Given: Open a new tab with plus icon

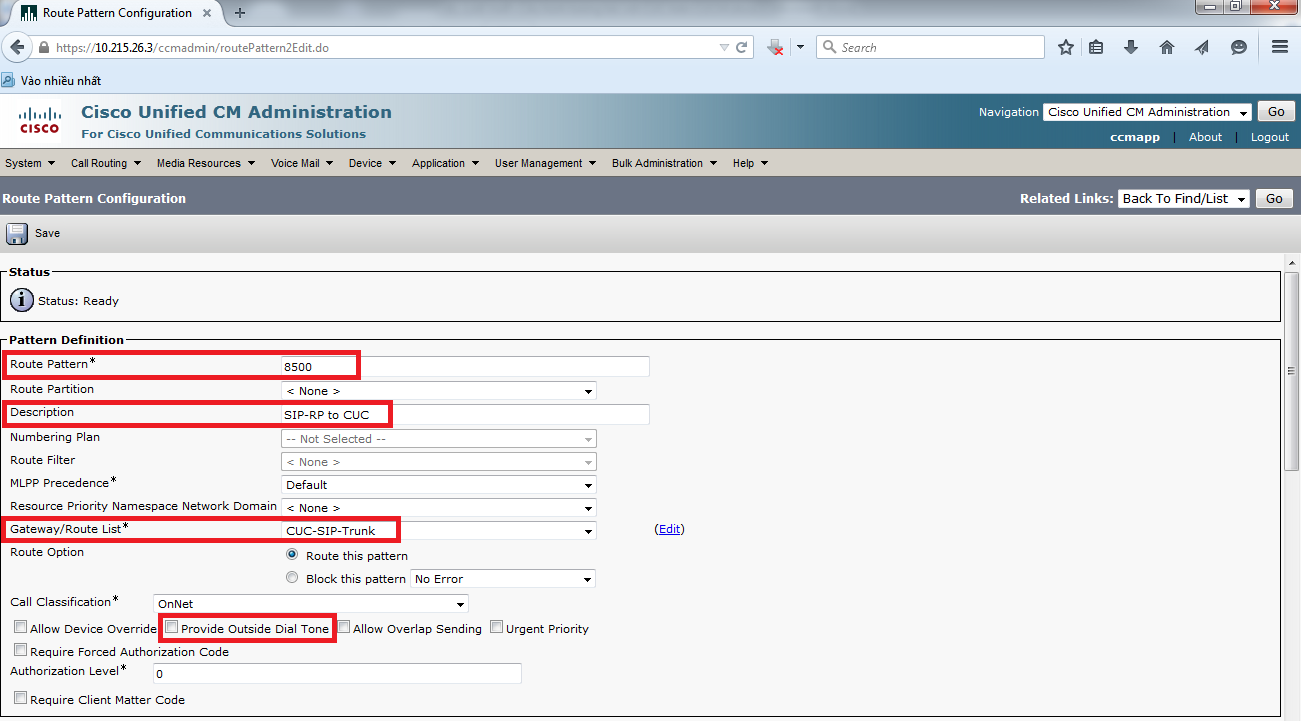Looking at the screenshot, I should tap(240, 13).
